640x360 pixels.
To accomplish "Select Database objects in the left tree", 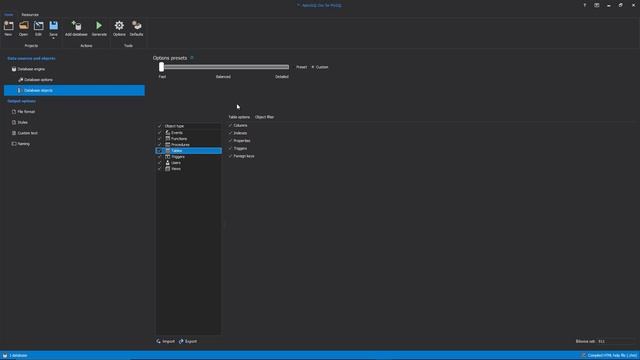I will pyautogui.click(x=74, y=90).
